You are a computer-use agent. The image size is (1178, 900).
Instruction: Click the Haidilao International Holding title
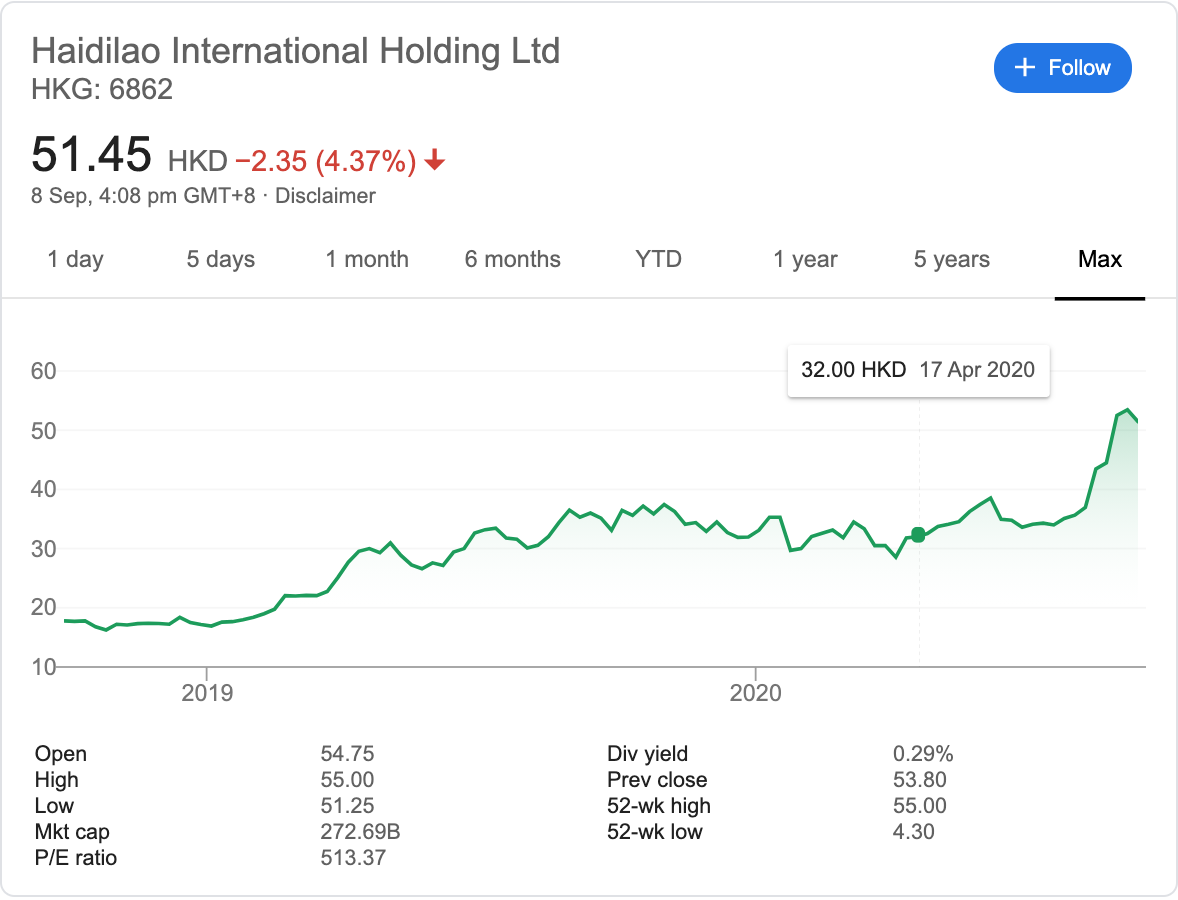click(296, 51)
